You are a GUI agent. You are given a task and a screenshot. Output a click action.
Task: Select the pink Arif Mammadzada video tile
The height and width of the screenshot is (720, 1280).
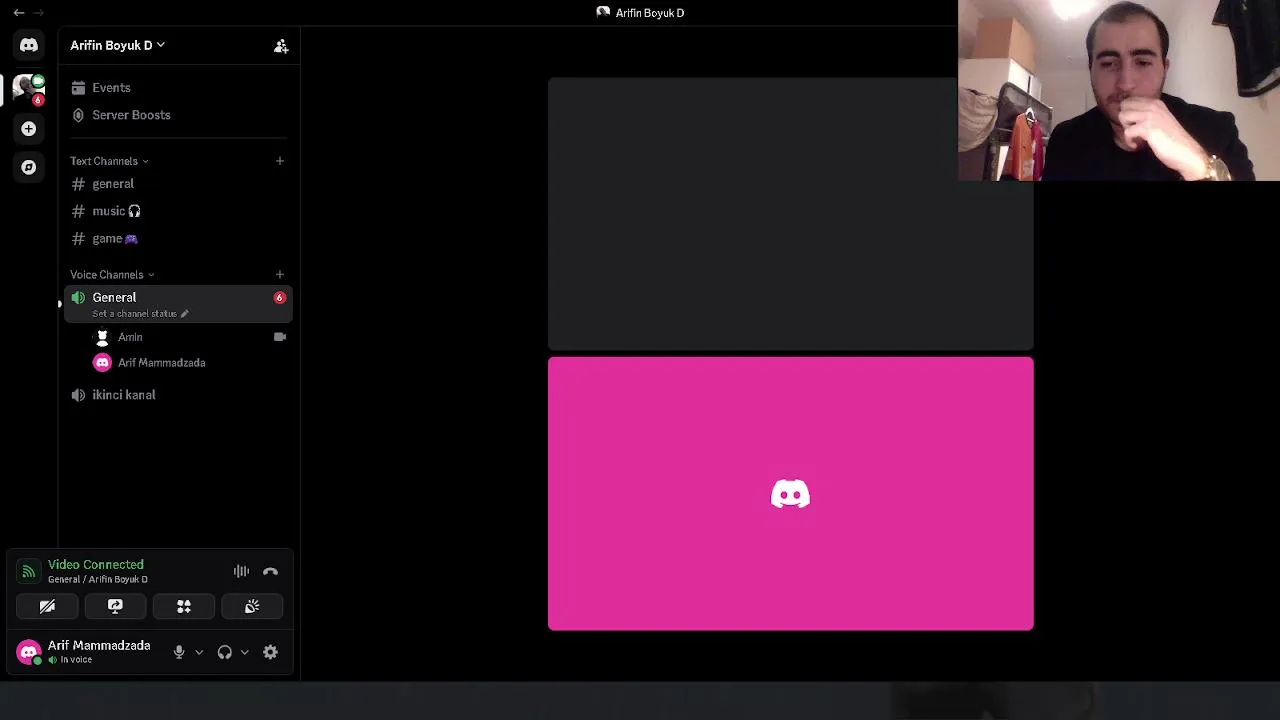pyautogui.click(x=790, y=494)
